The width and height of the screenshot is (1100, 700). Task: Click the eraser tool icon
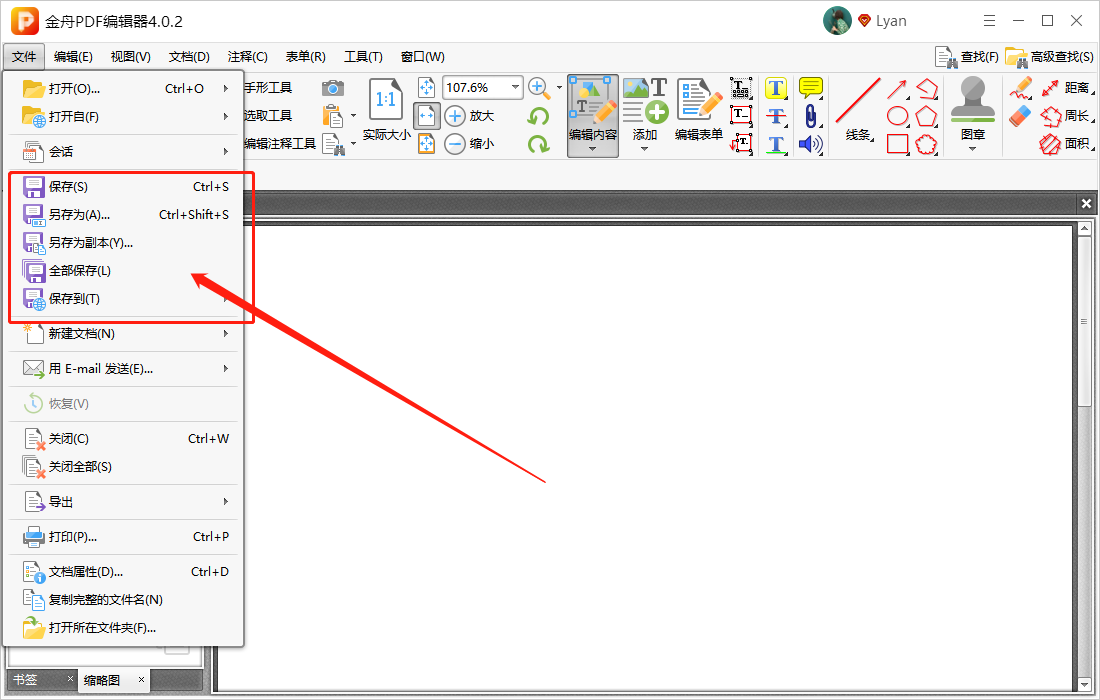click(x=1020, y=116)
